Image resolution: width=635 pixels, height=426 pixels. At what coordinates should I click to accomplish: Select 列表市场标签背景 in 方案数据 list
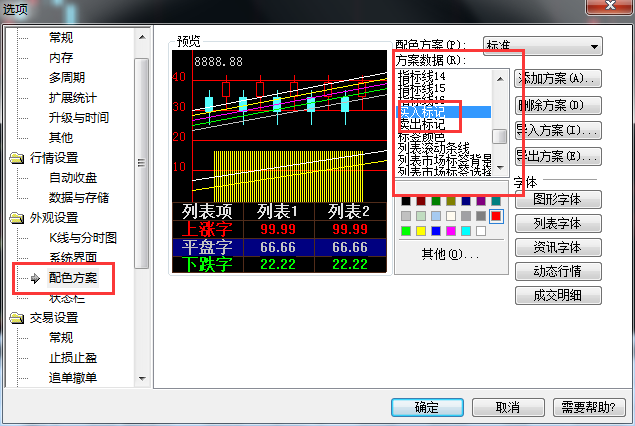tap(445, 160)
